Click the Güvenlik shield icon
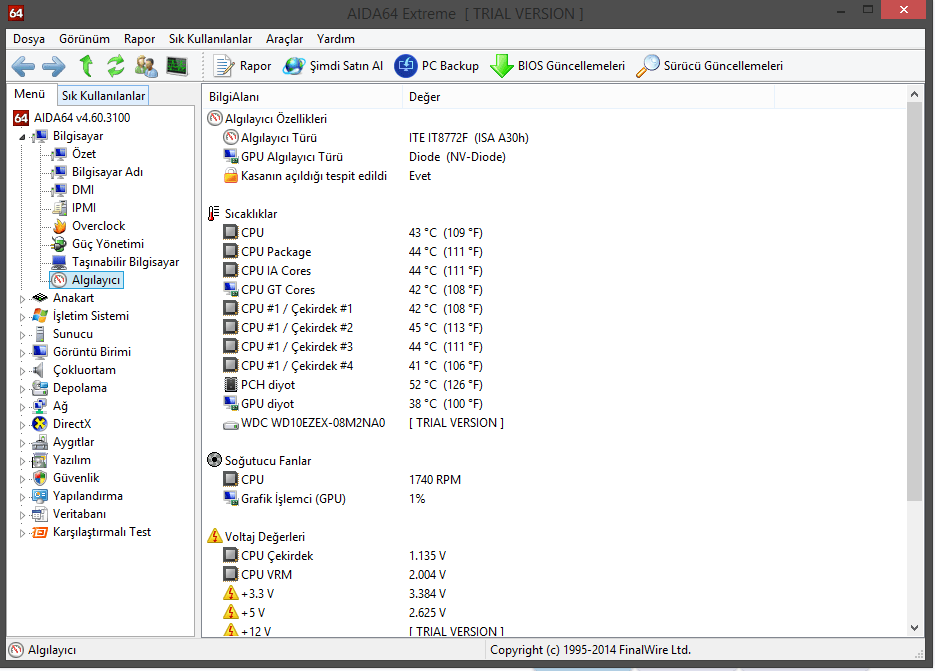The image size is (935, 671). [x=39, y=478]
